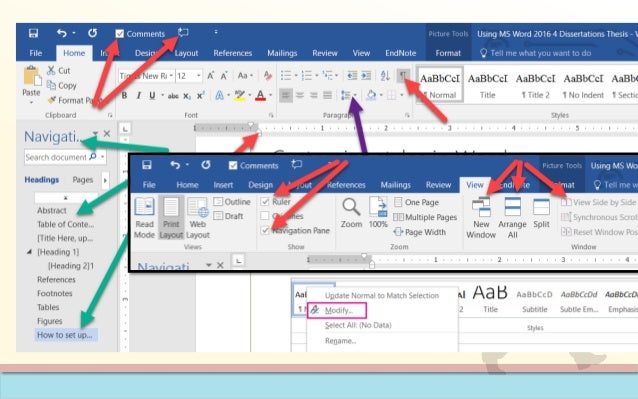Click Increase Indent icon

pyautogui.click(x=366, y=75)
